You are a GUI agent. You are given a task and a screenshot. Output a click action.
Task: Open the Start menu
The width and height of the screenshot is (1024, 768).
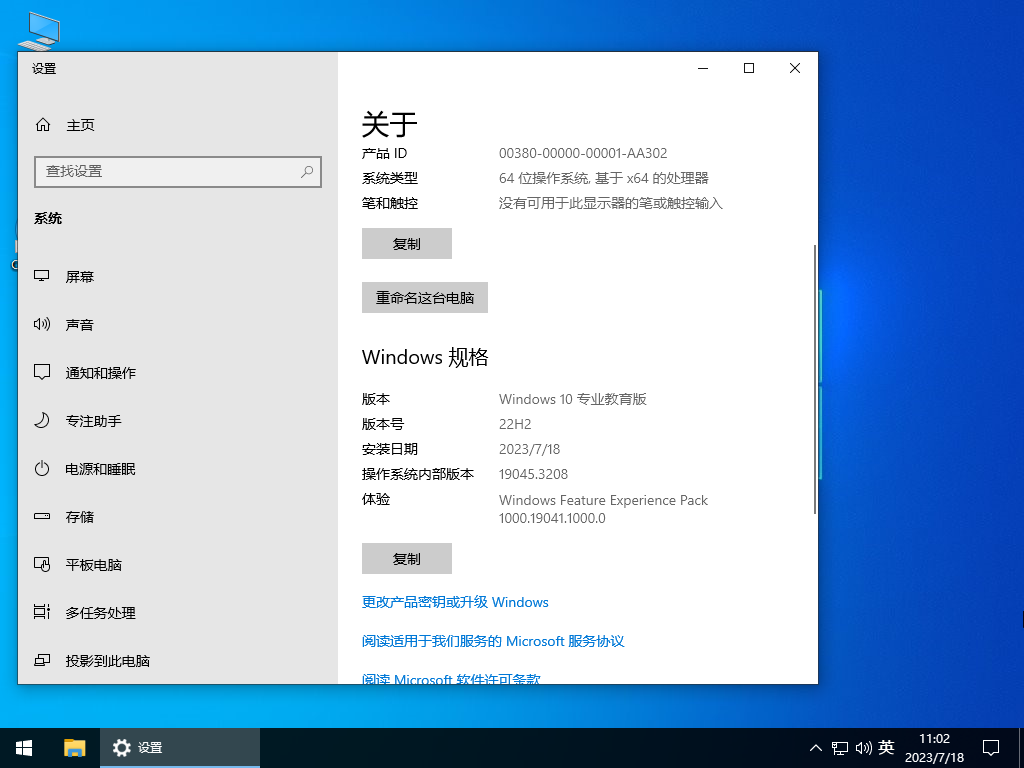point(23,747)
